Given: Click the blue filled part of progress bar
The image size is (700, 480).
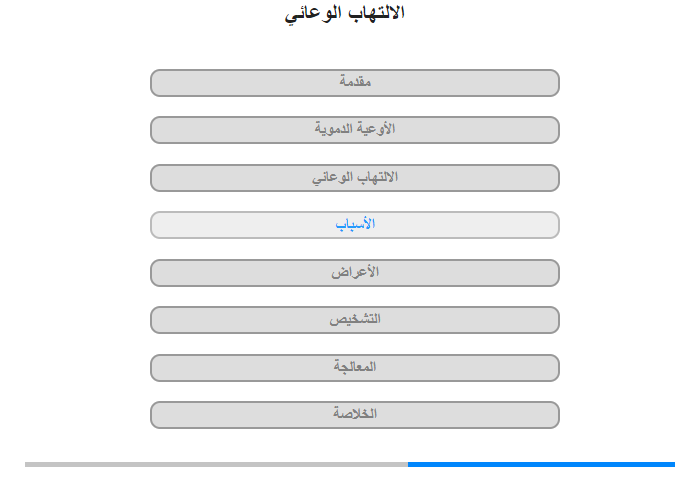Looking at the screenshot, I should click(x=541, y=464).
